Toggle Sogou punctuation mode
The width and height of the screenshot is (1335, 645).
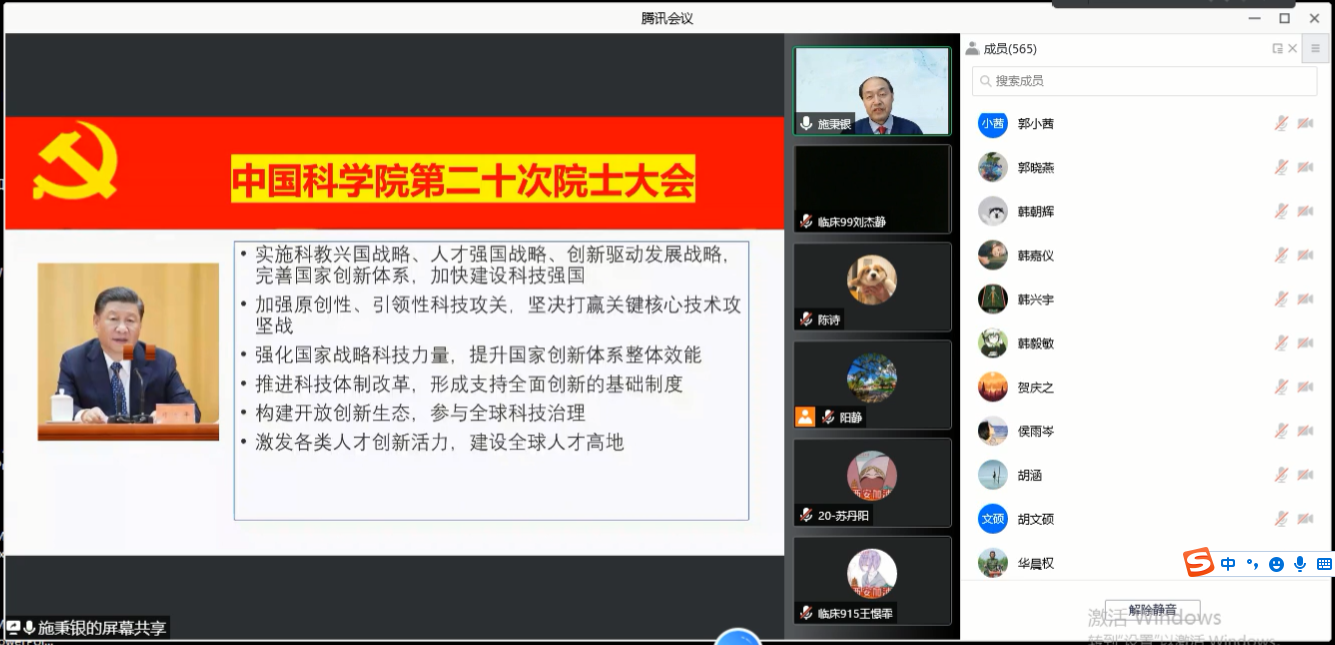point(1252,564)
